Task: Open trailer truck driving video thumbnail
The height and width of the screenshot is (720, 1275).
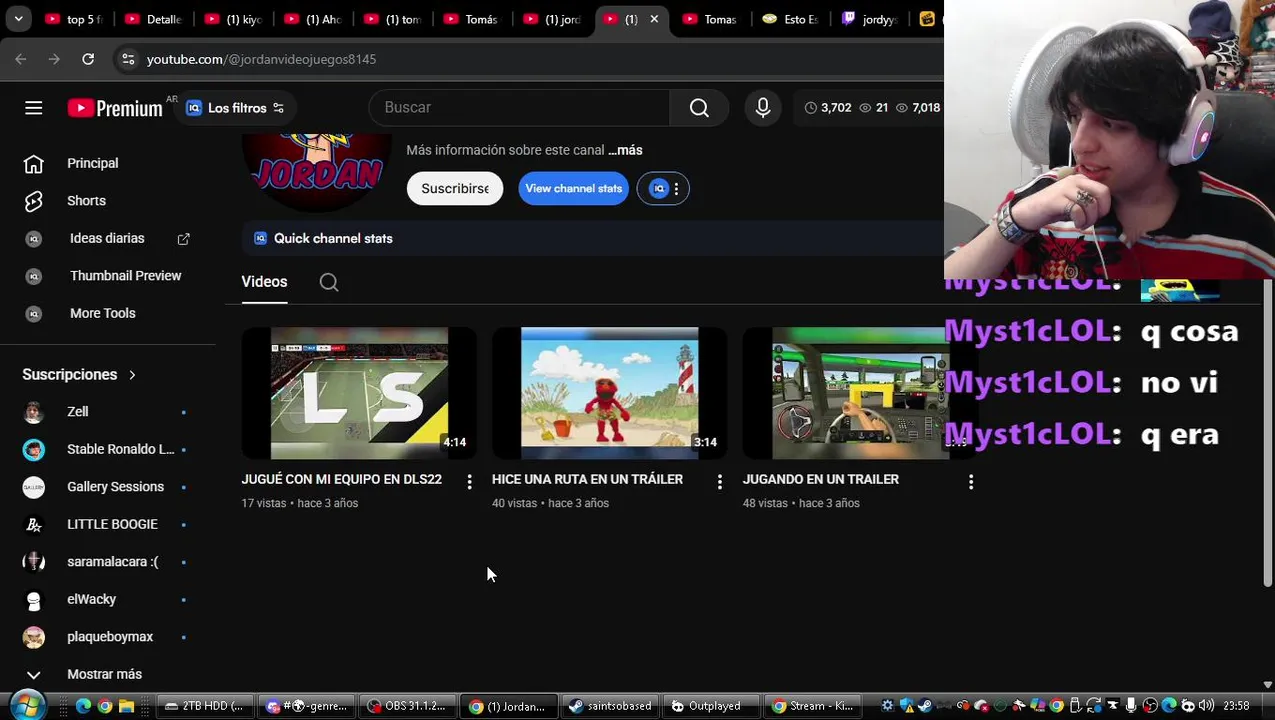Action: coord(860,393)
